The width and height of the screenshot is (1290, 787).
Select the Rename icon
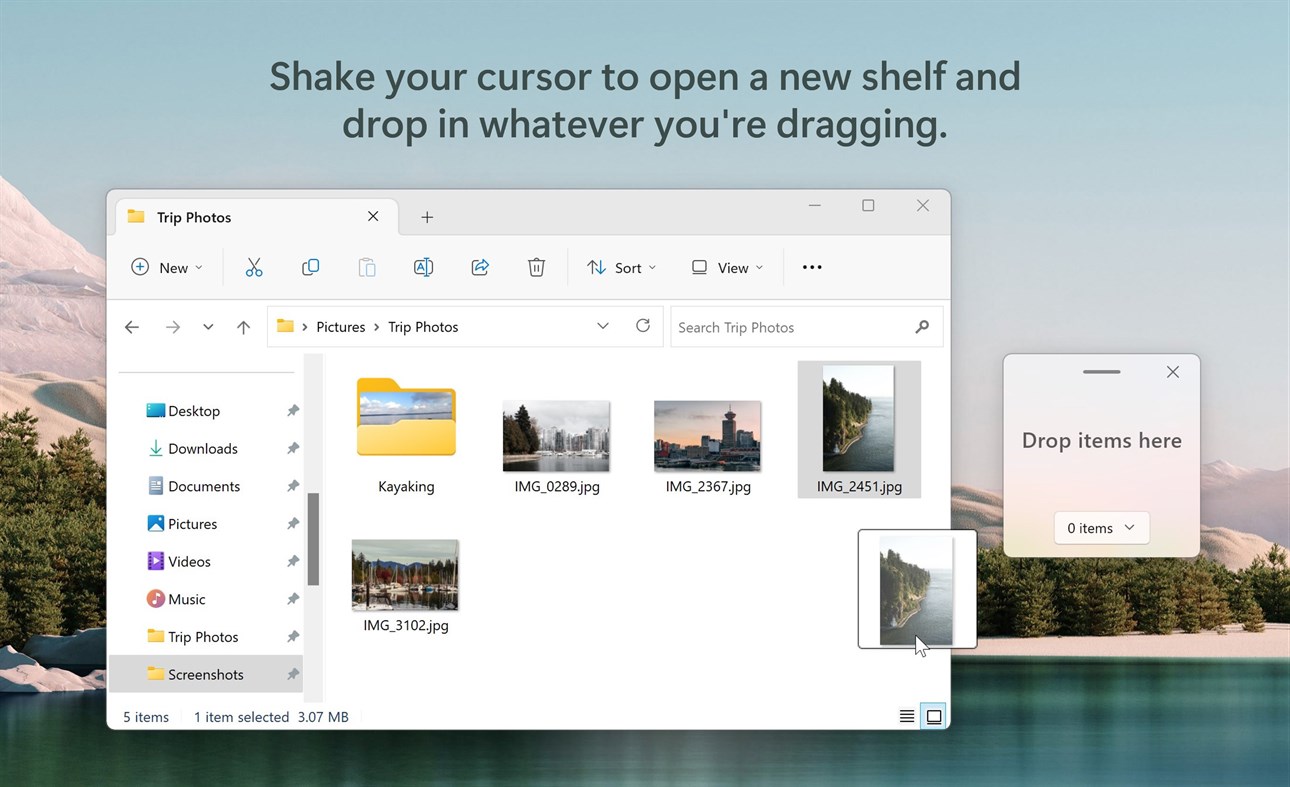click(423, 267)
